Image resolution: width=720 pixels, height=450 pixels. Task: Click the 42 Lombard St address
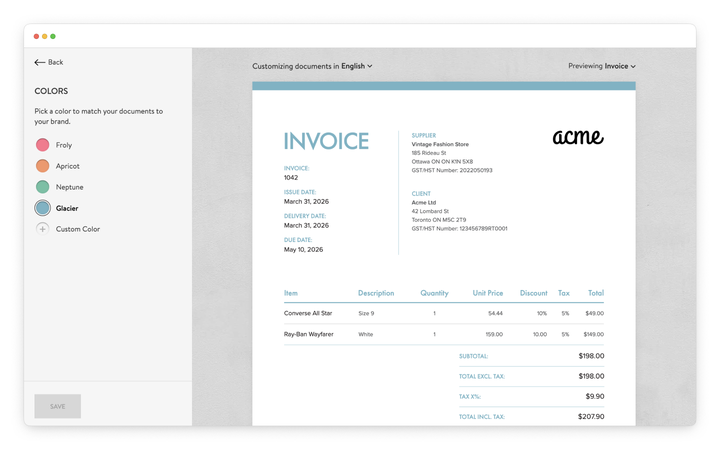pos(430,211)
